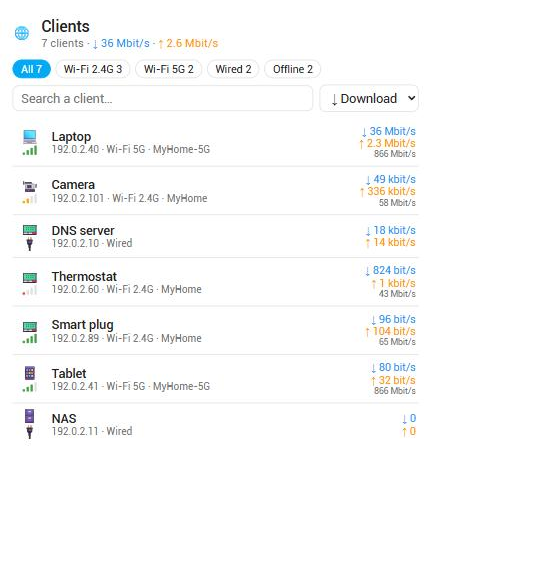The image size is (540, 580).
Task: Click the Tablet signal strength bars
Action: tap(30, 388)
